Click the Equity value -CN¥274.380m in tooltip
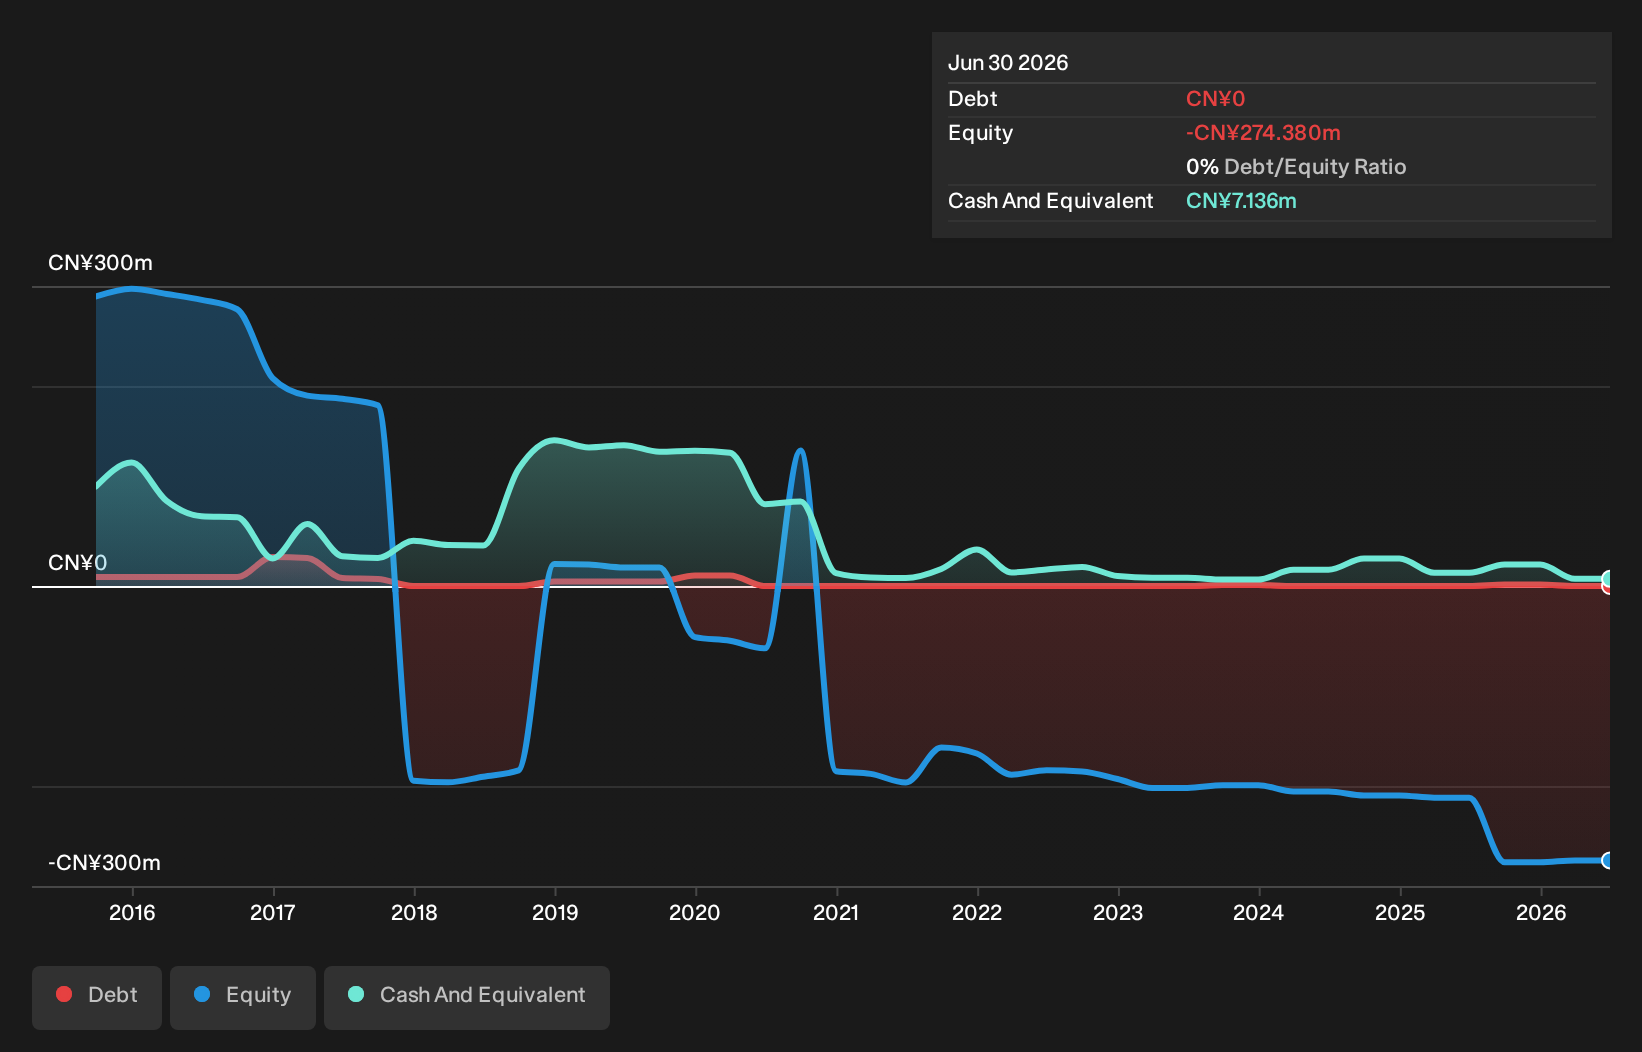This screenshot has width=1642, height=1052. point(1263,133)
